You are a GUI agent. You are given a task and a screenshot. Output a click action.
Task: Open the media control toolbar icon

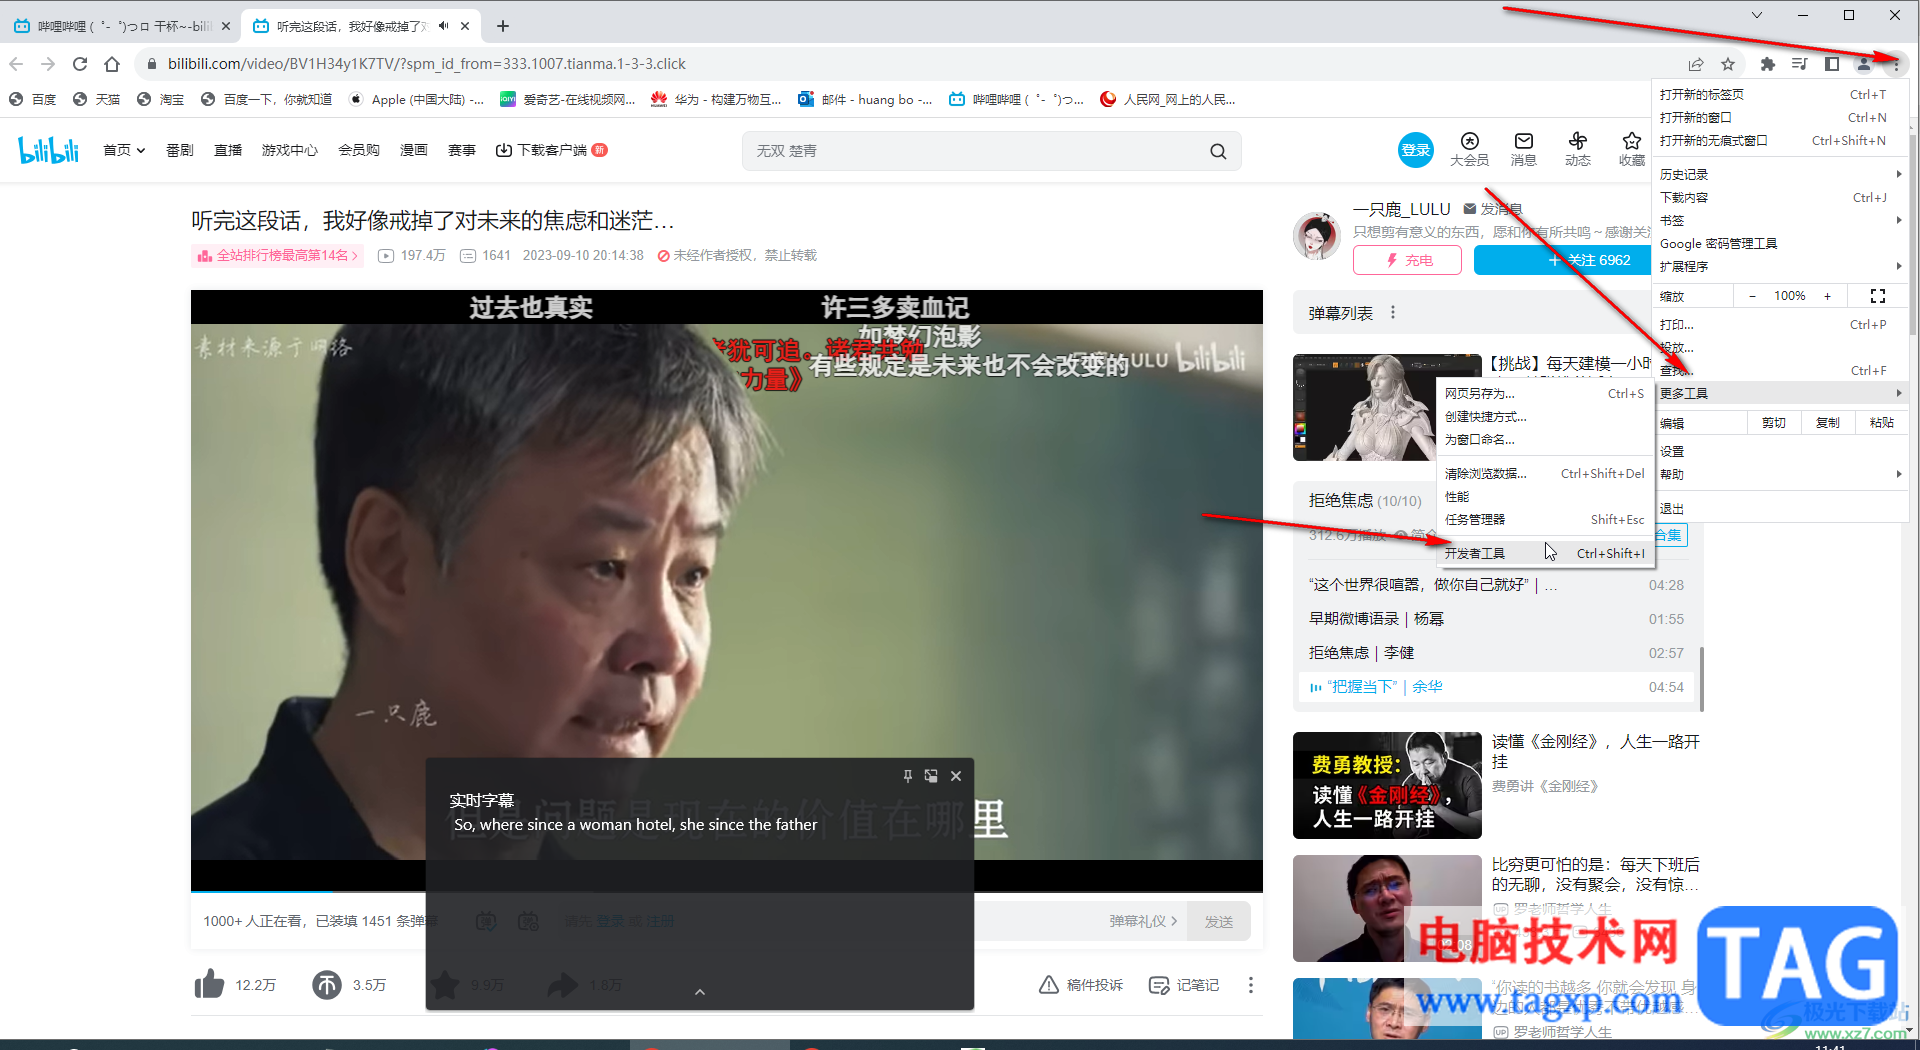[1800, 64]
